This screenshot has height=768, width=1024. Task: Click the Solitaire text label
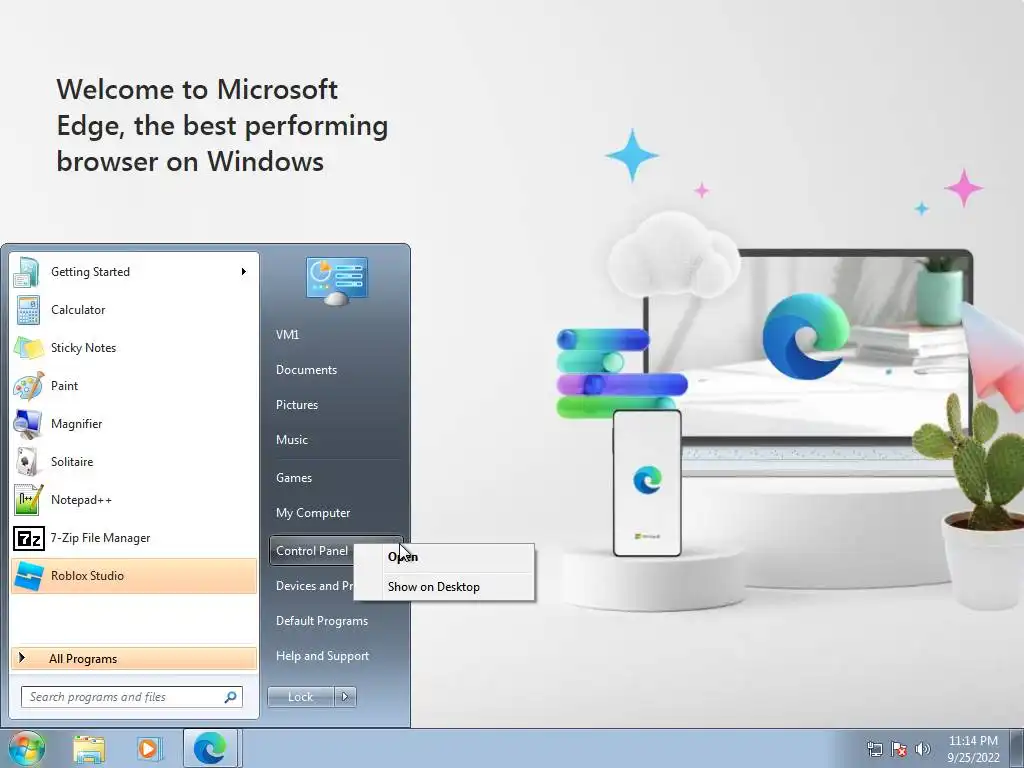pos(72,462)
